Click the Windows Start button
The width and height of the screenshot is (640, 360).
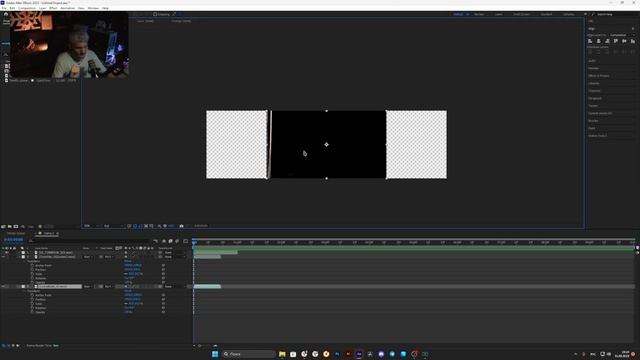click(215, 354)
